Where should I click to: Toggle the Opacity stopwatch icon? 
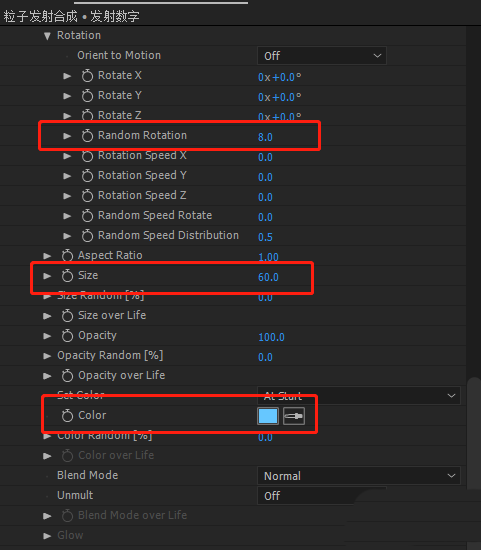[67, 336]
